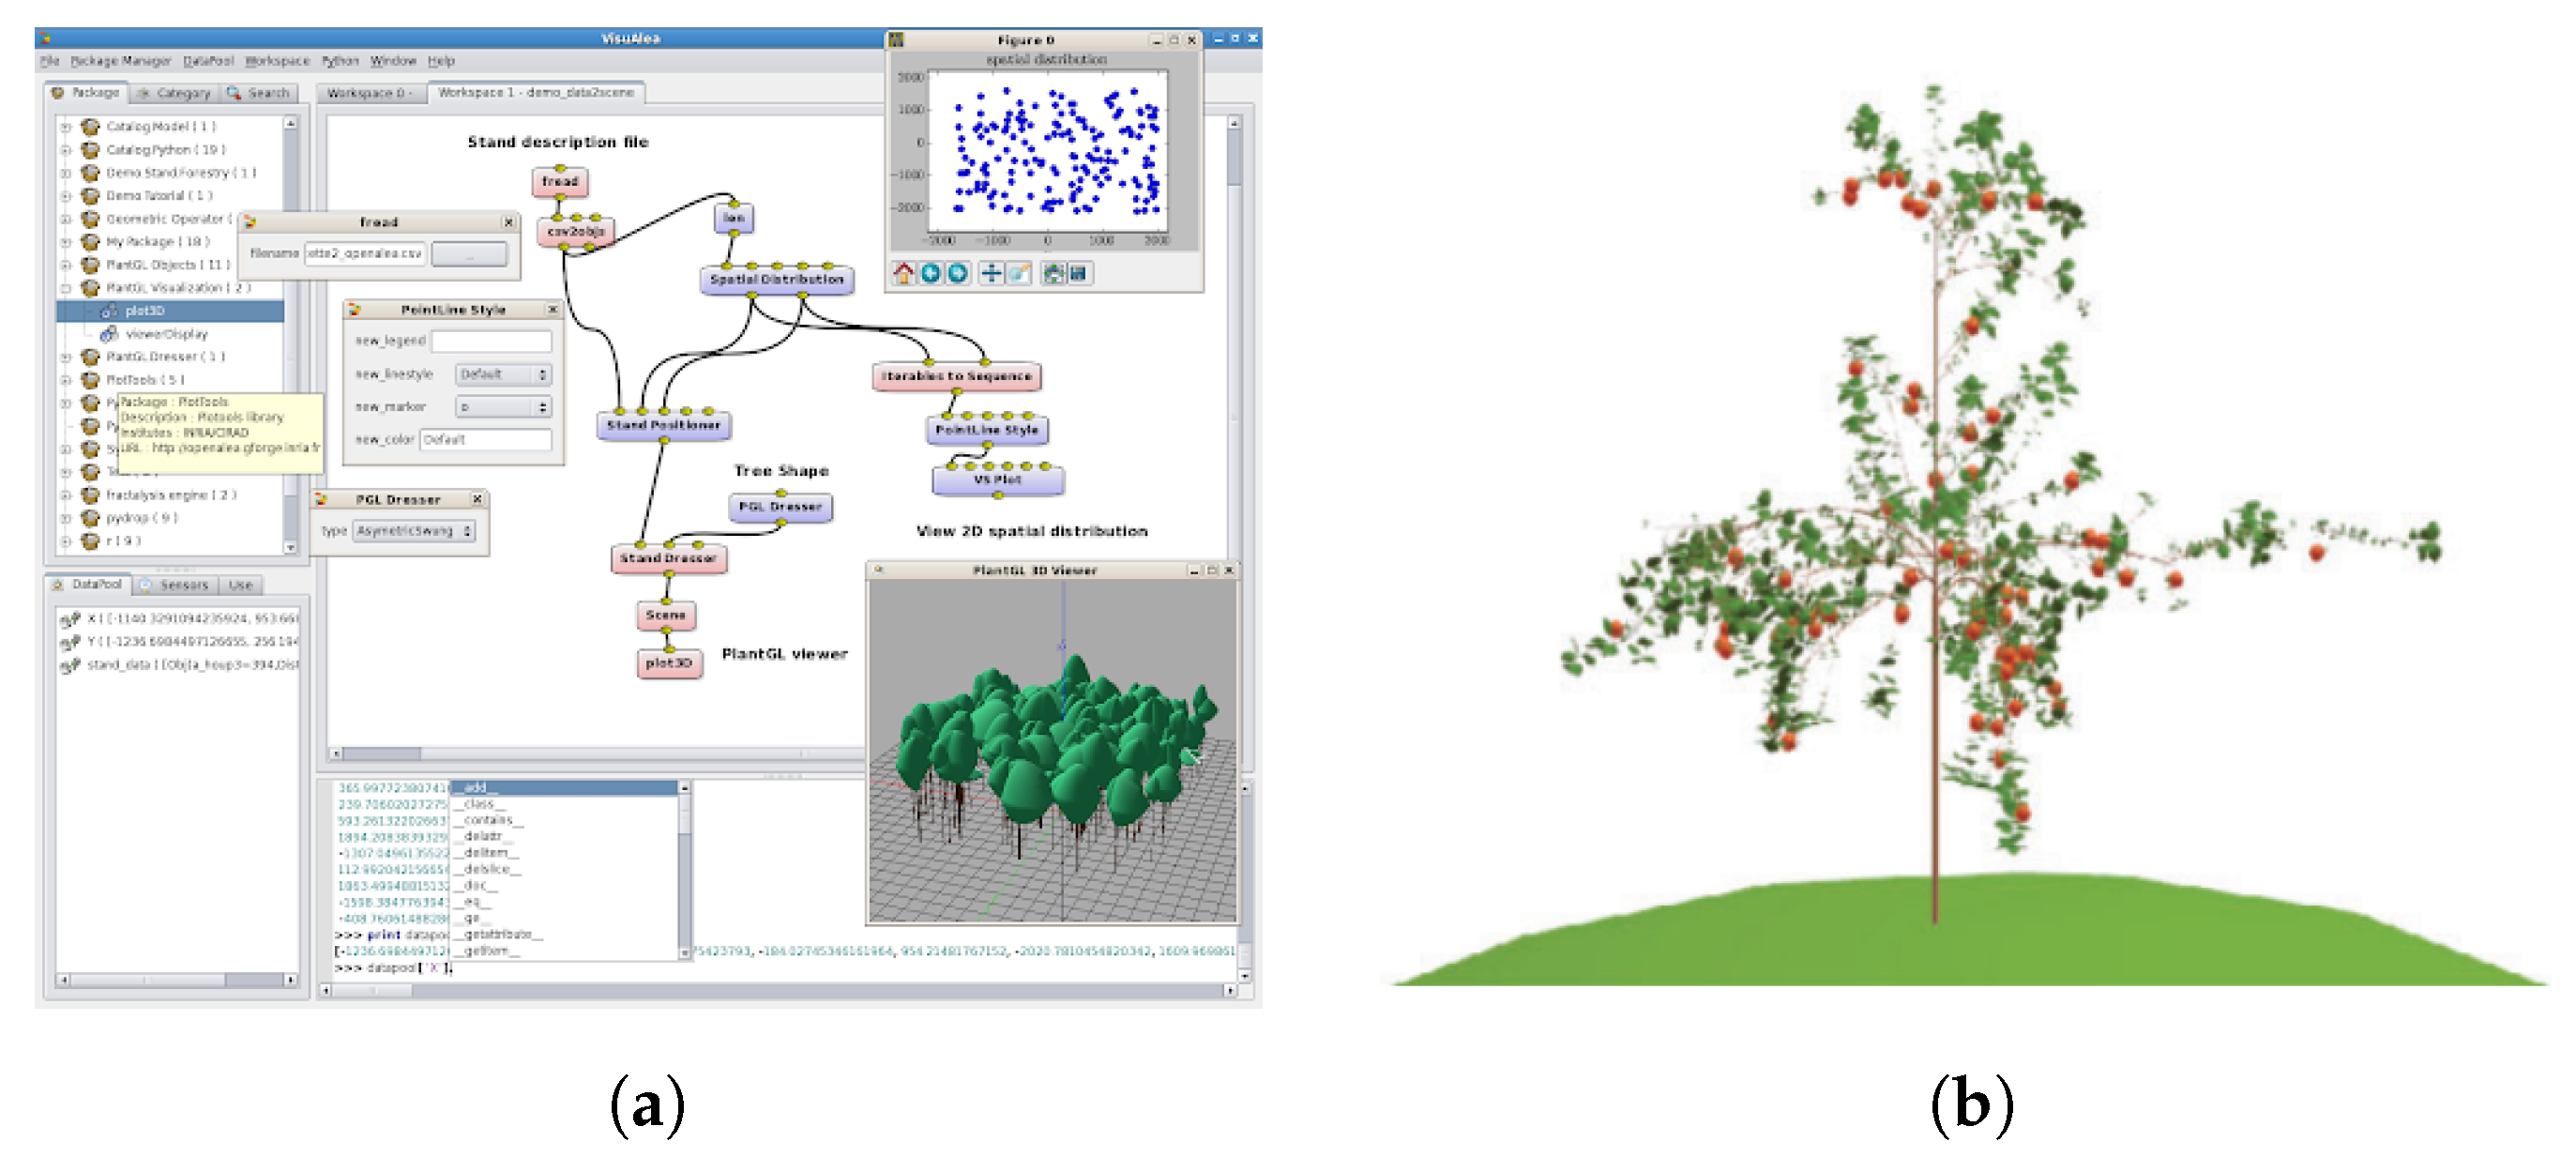Open the Package Manager menu

click(x=120, y=61)
